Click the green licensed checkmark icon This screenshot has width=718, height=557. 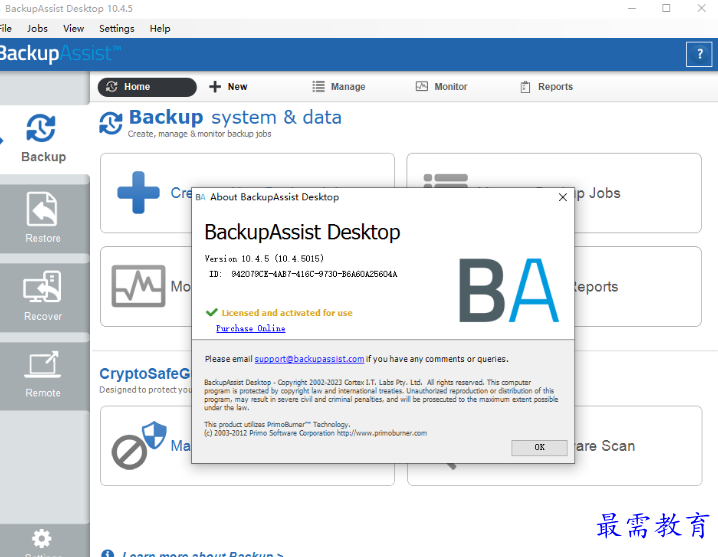pos(212,312)
